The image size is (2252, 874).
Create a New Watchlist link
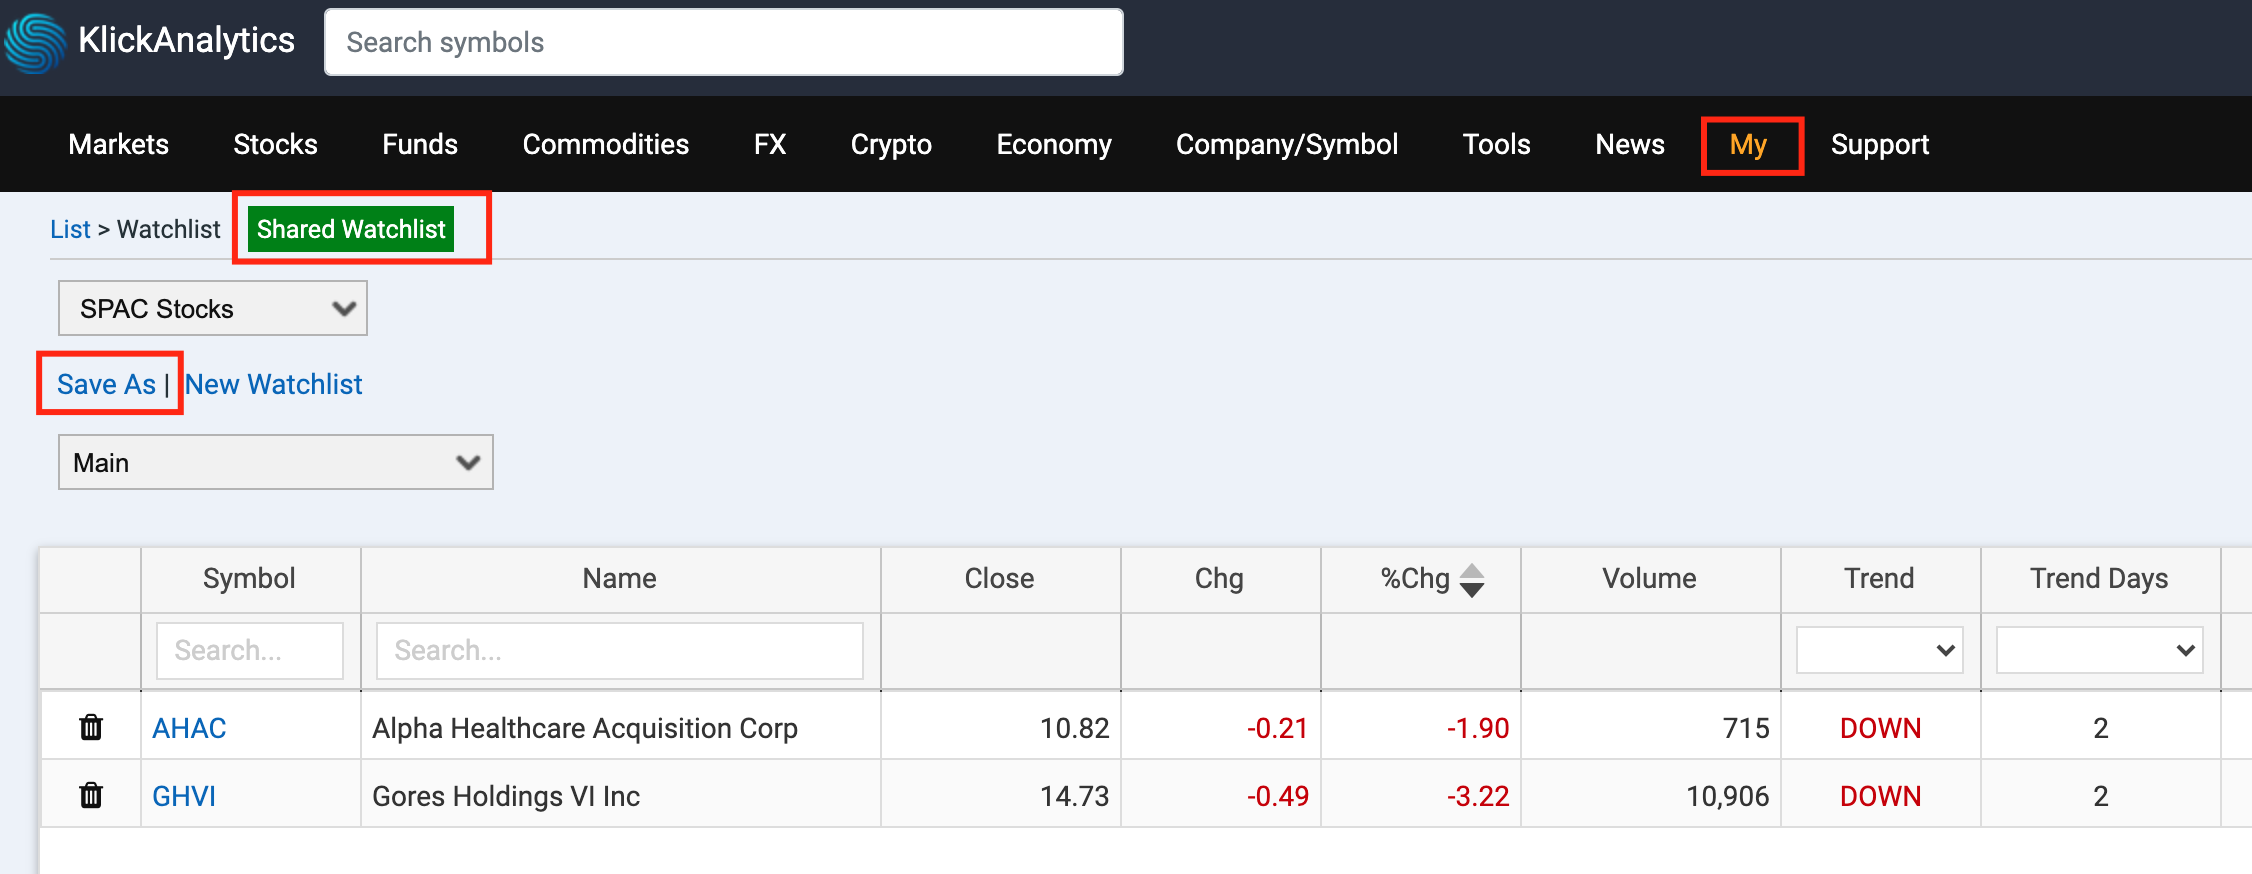[x=274, y=384]
